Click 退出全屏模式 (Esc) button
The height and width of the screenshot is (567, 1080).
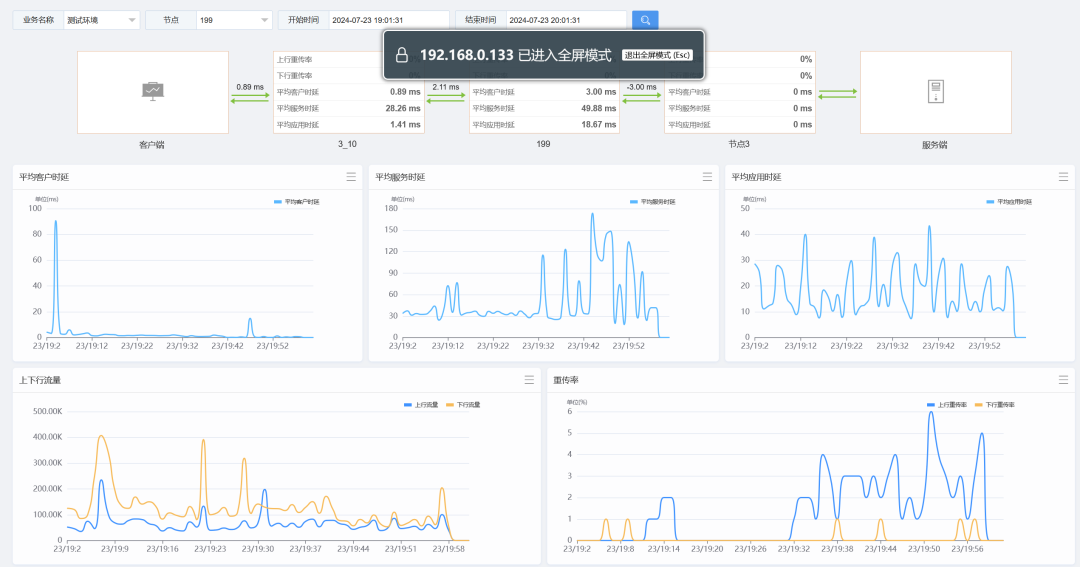click(657, 55)
